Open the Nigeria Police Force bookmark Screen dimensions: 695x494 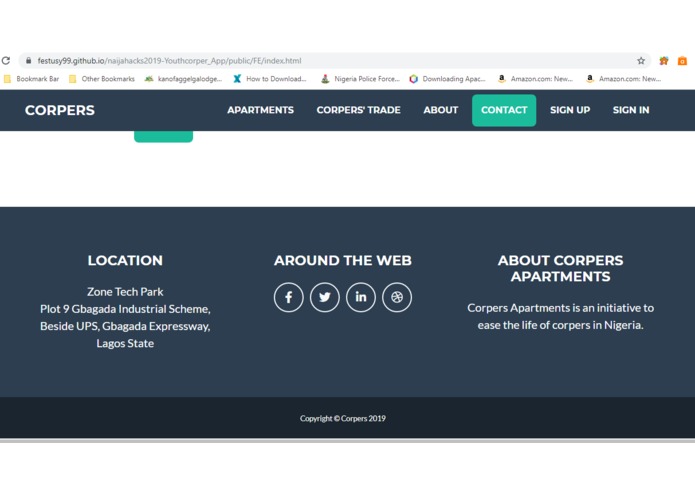pos(360,79)
